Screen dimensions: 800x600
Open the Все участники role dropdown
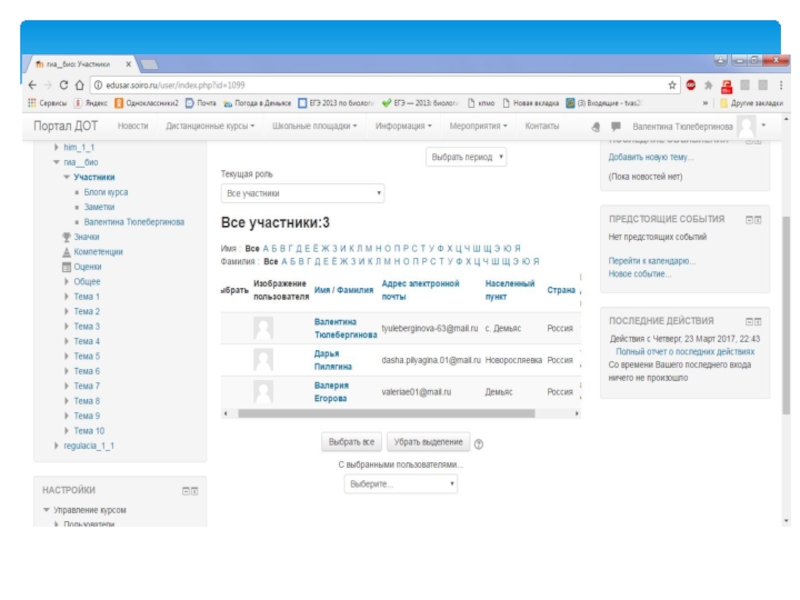(302, 194)
